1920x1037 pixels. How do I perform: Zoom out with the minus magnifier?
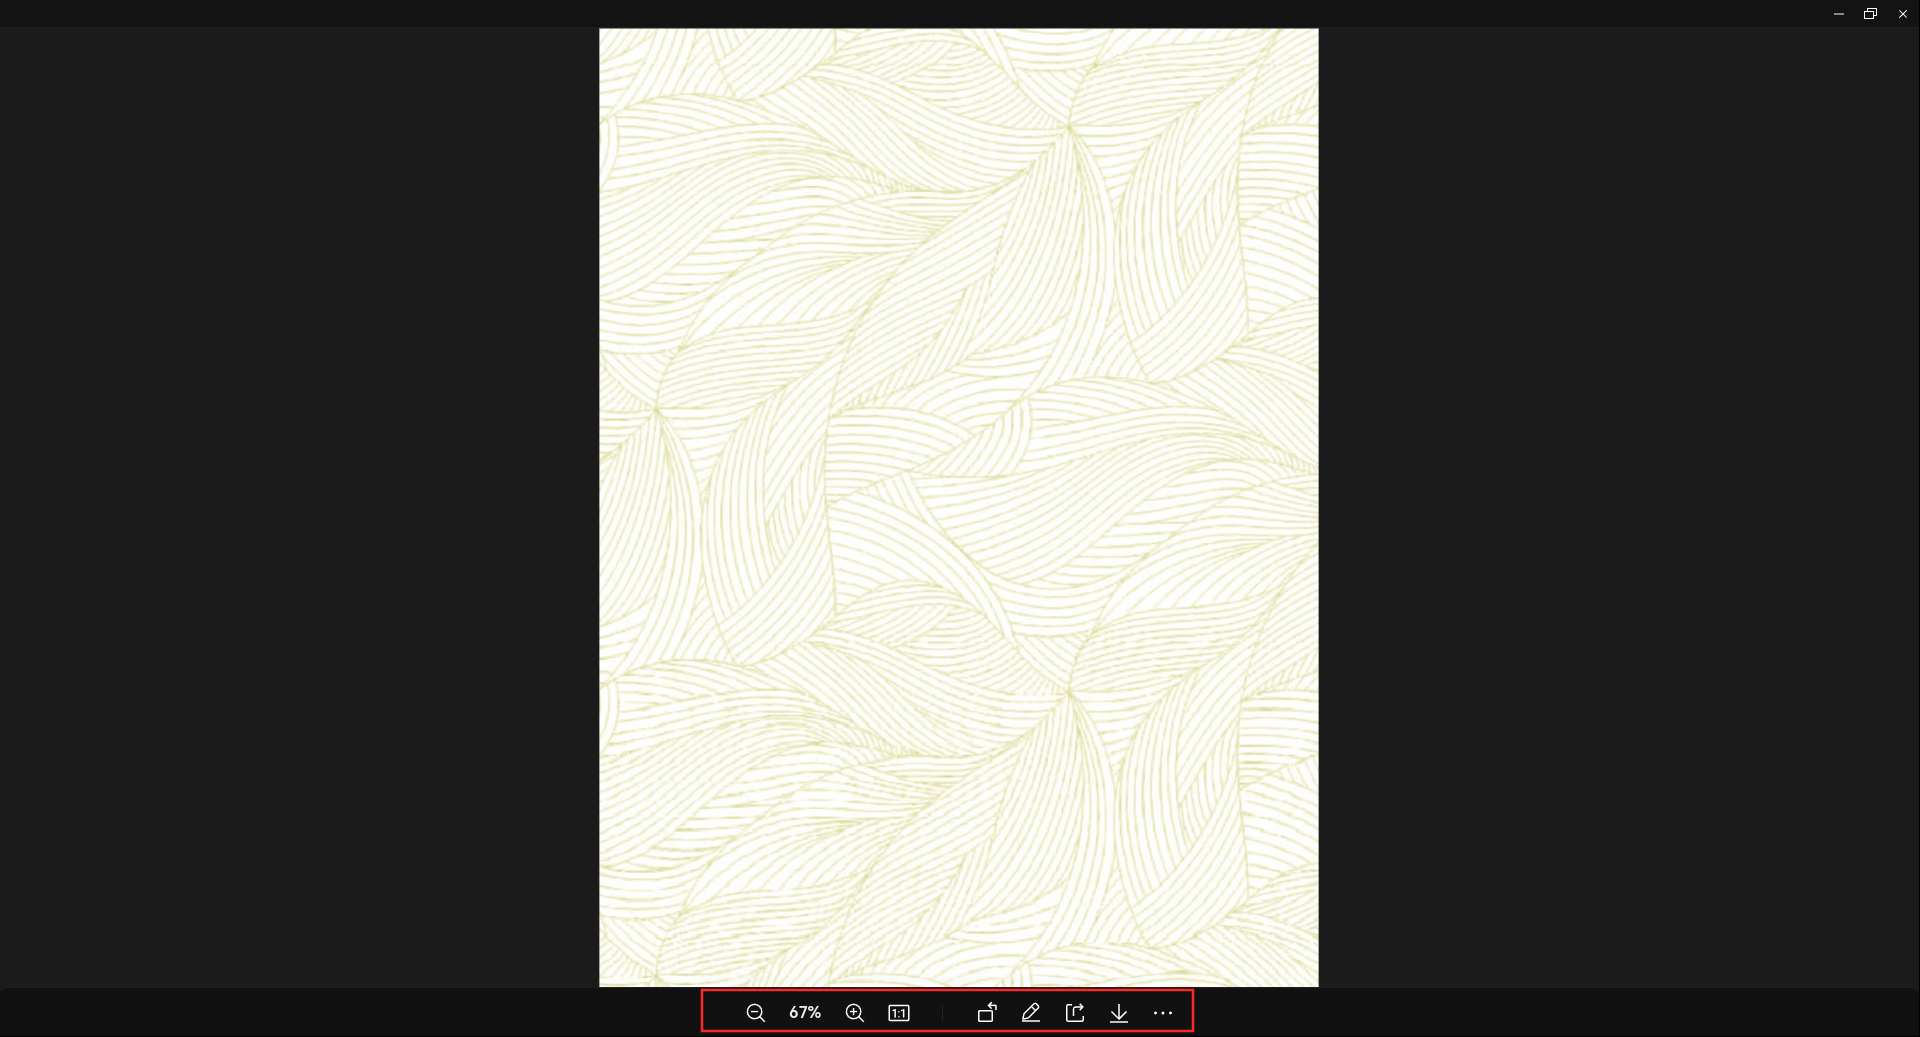click(755, 1013)
